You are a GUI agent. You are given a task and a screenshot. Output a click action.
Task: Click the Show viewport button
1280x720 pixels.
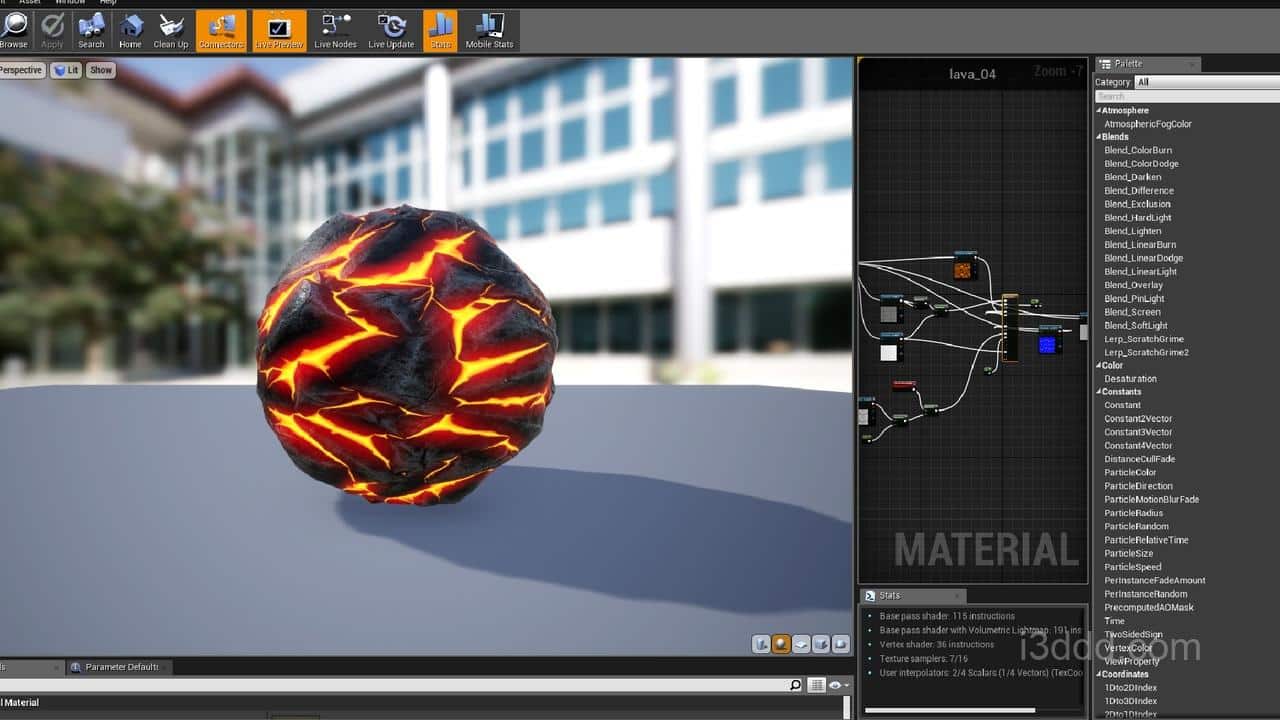pos(101,70)
